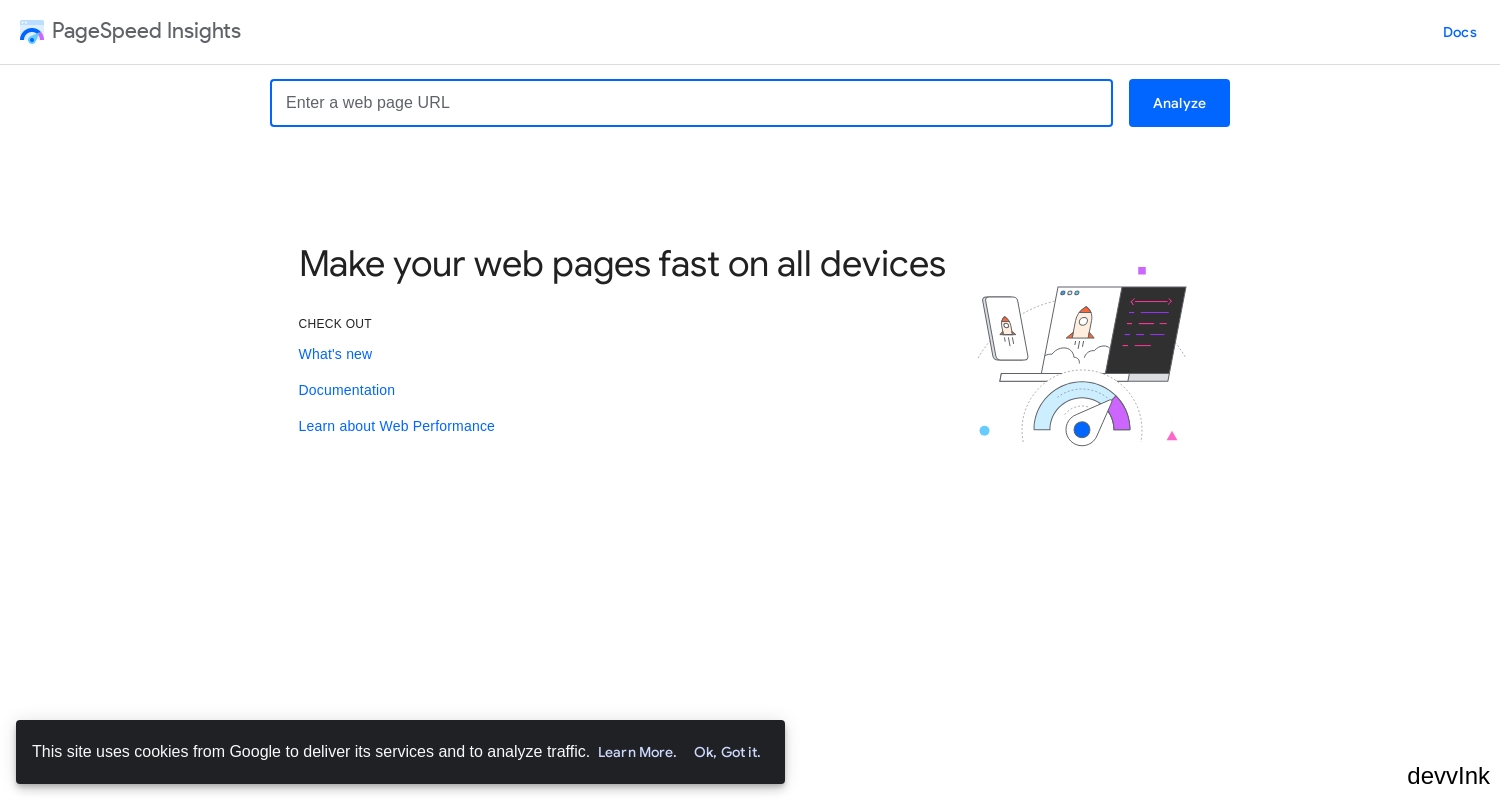Click the 'Make your web pages fast' heading
The width and height of the screenshot is (1500, 800).
point(622,264)
